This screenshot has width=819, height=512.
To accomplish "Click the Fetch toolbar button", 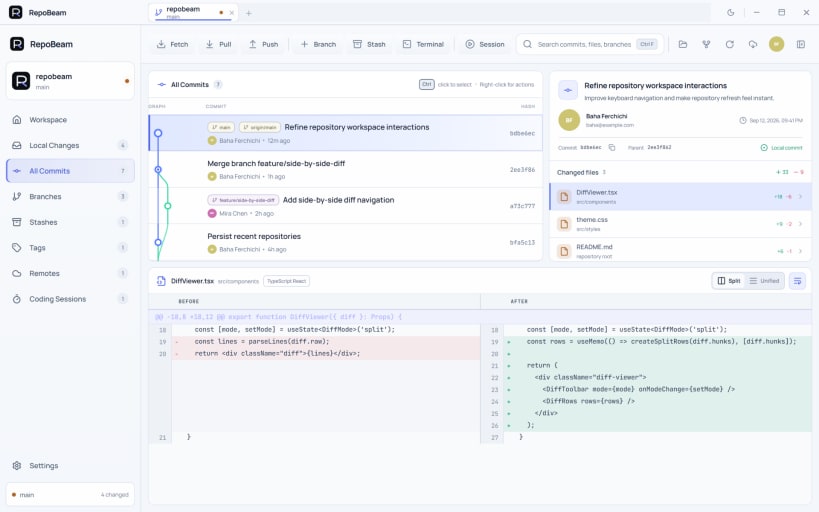I will click(x=172, y=44).
